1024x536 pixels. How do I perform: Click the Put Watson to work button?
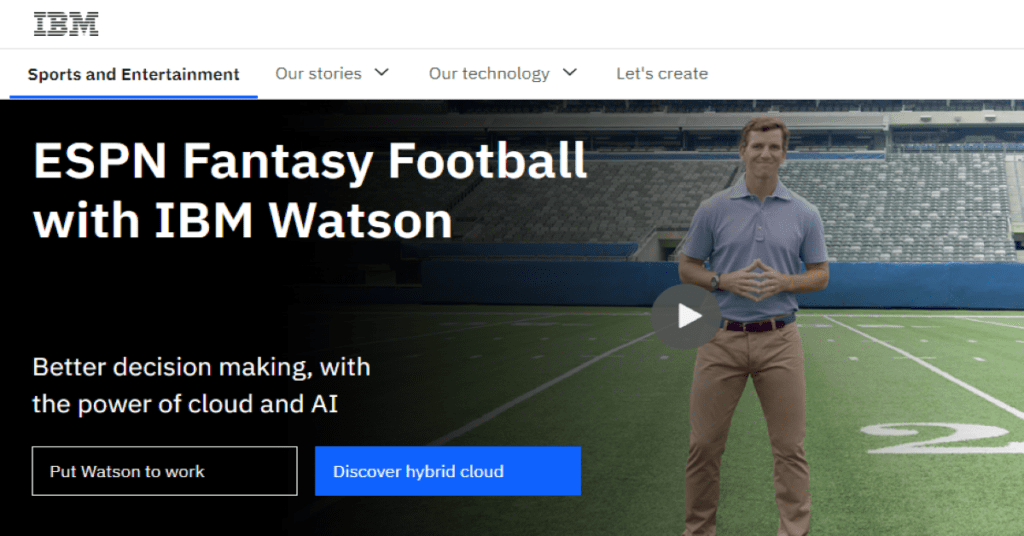pos(165,471)
